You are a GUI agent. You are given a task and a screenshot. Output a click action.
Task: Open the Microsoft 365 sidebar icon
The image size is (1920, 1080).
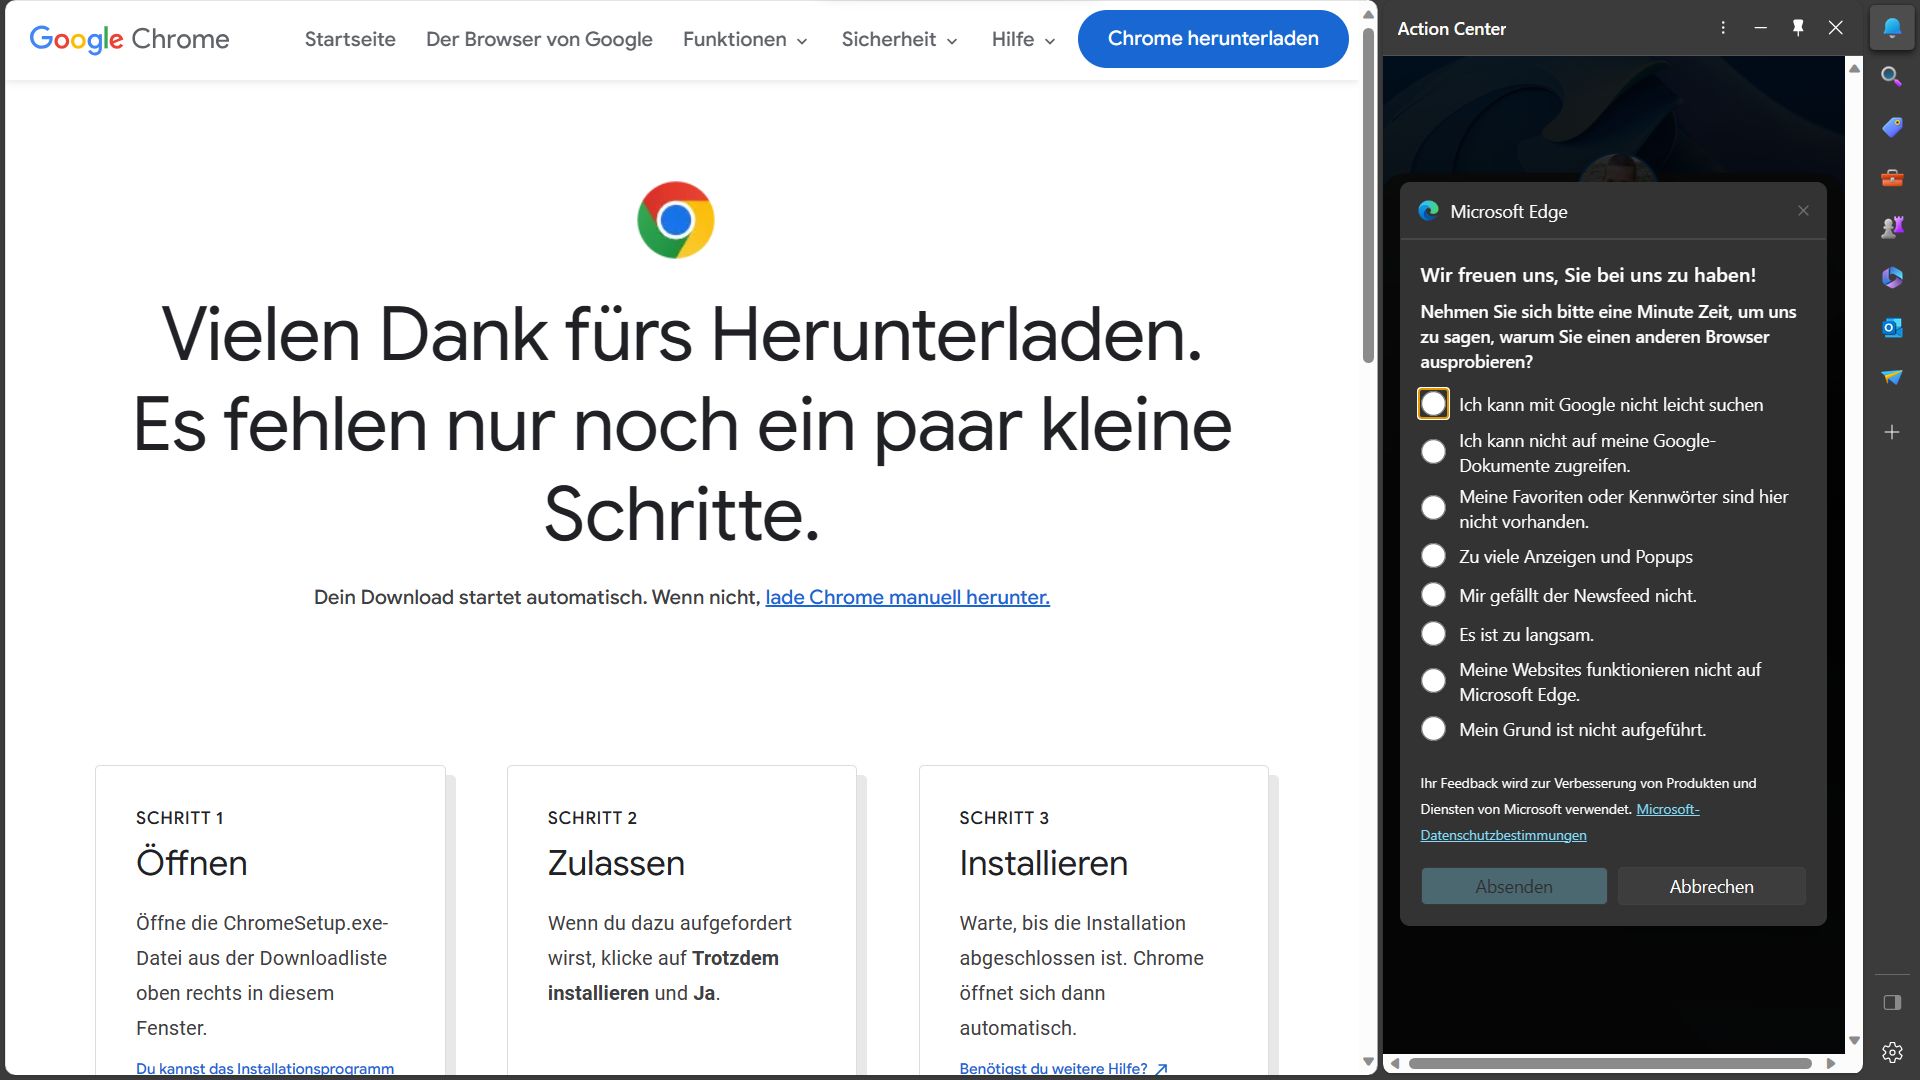pyautogui.click(x=1891, y=277)
